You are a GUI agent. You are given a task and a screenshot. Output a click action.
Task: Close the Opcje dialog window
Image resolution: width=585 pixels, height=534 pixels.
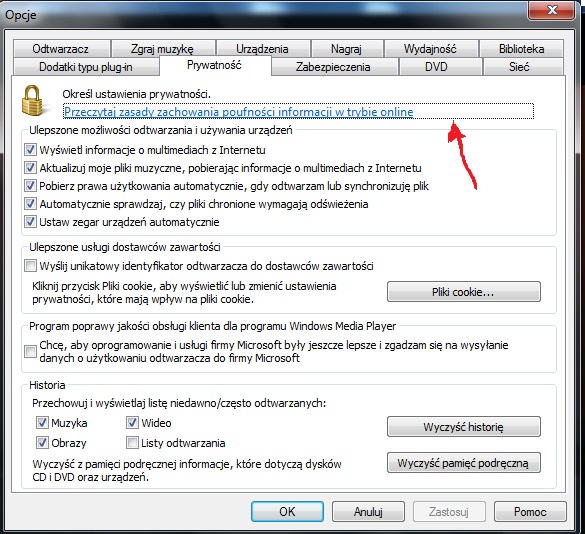tap(552, 10)
